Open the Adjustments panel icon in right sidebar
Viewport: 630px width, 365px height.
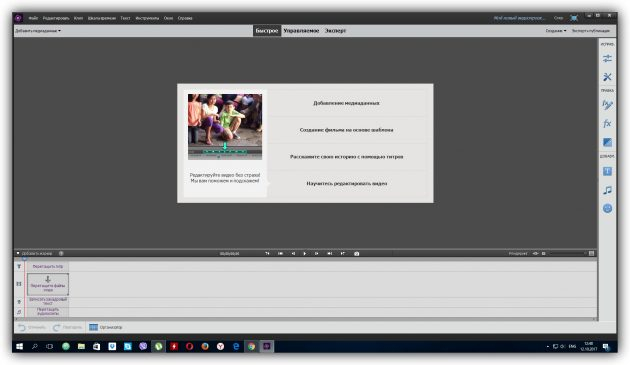click(607, 58)
